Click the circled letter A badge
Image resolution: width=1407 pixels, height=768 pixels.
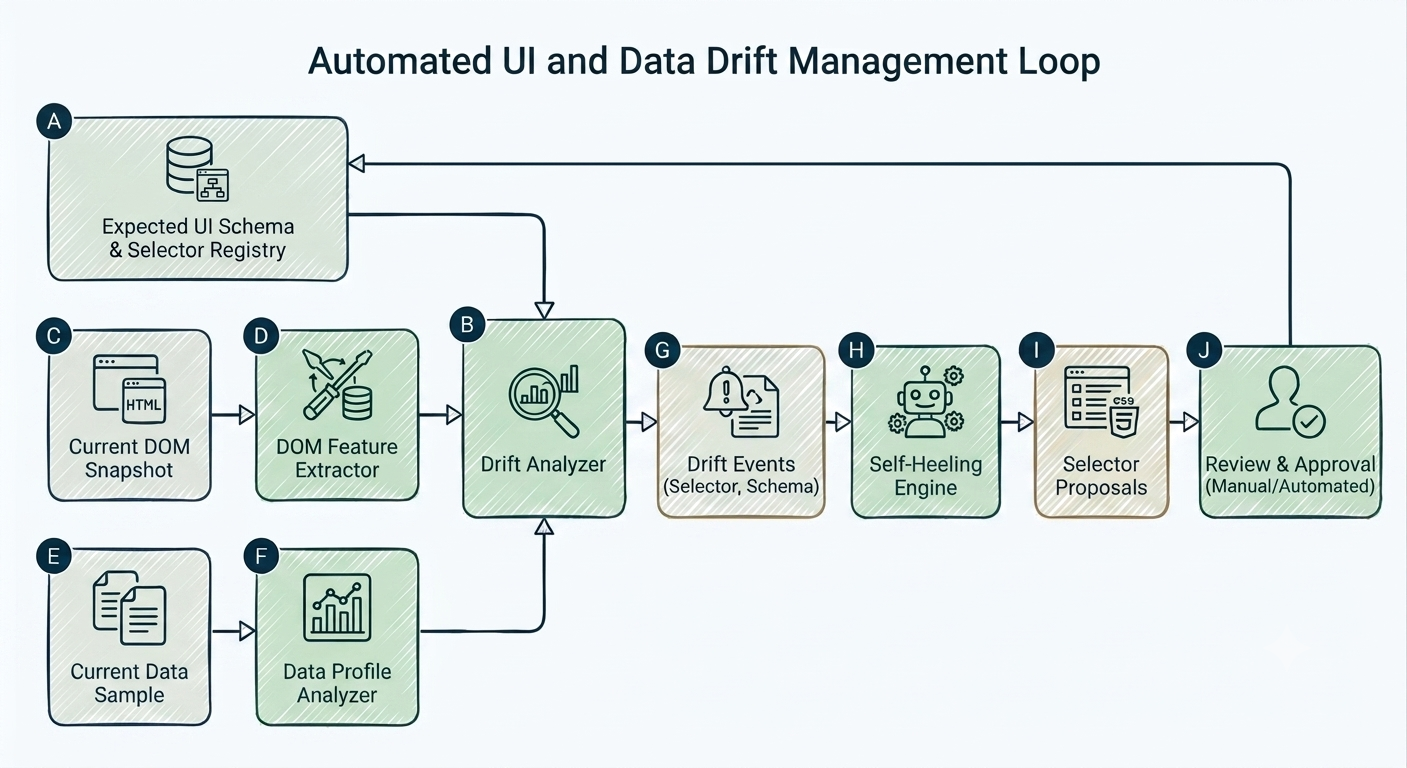tap(53, 122)
